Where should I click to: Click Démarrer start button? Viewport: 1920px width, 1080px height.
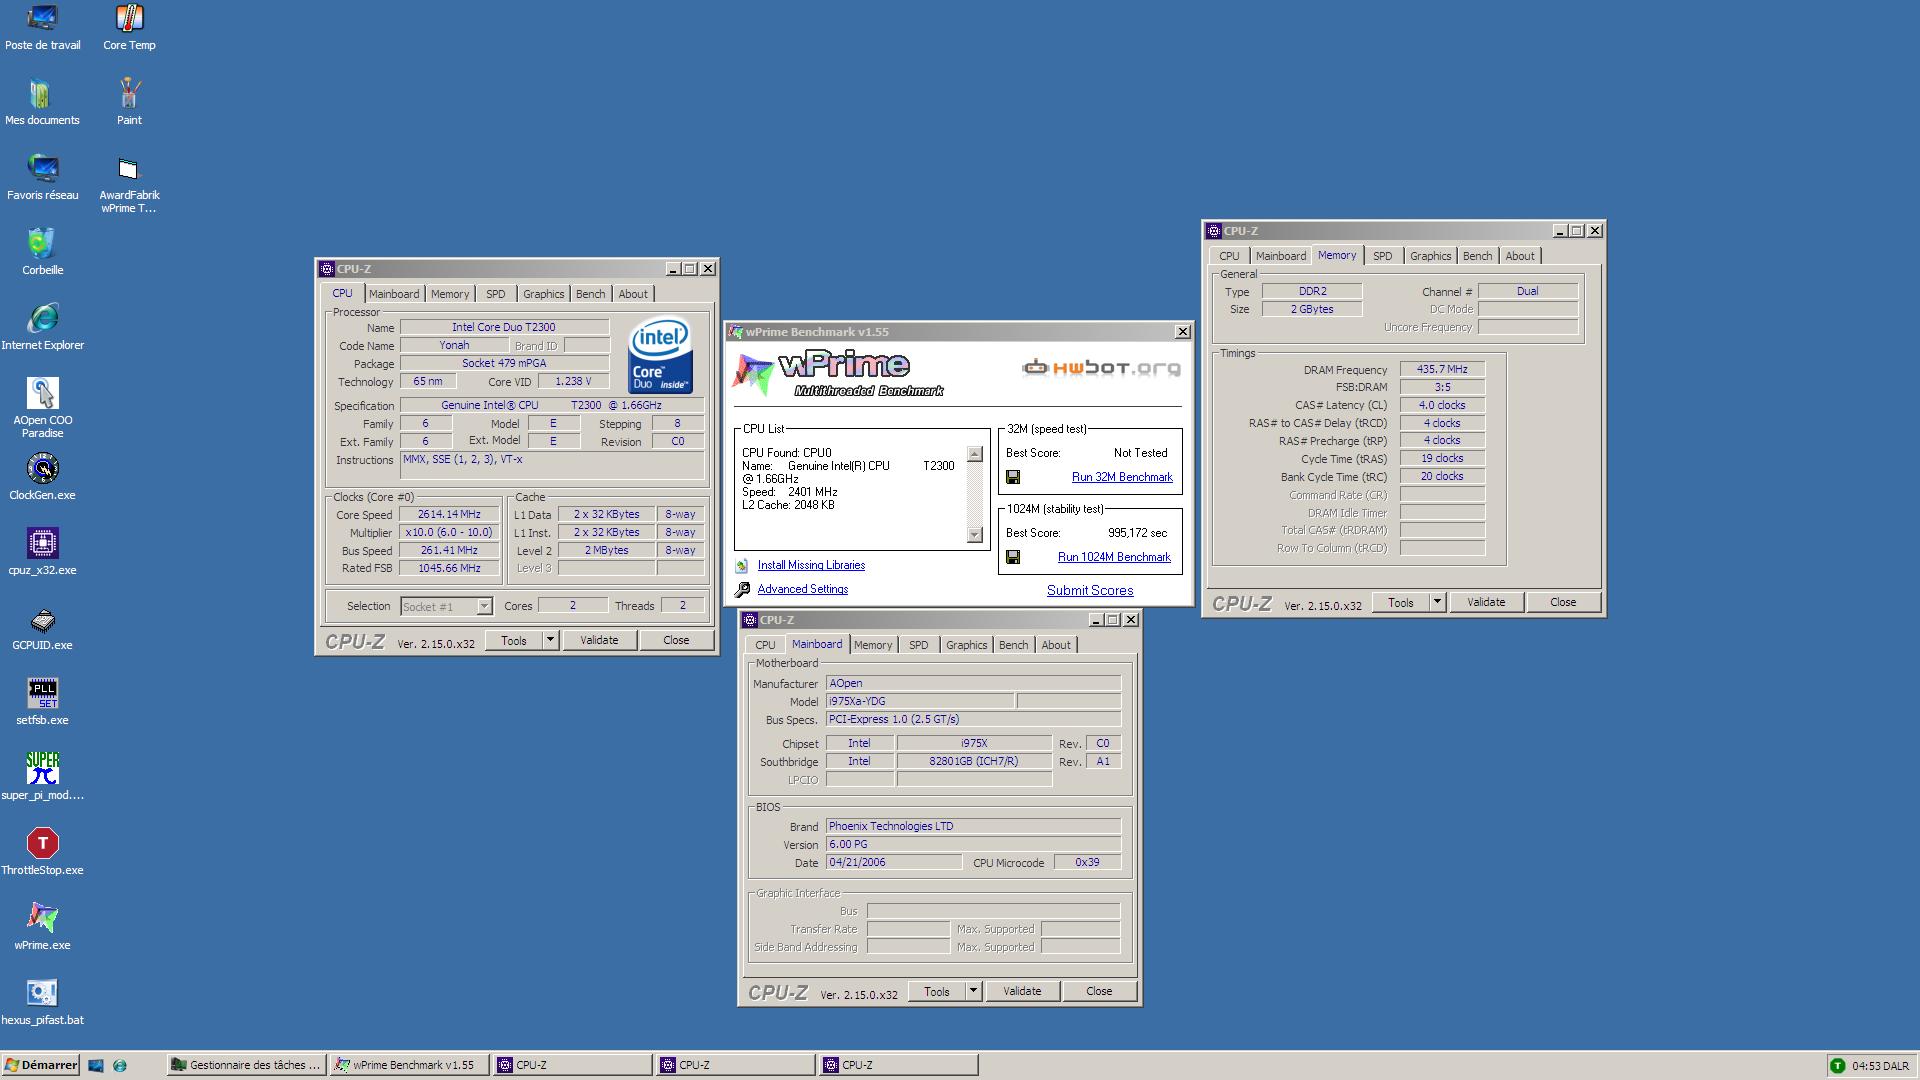41,1066
